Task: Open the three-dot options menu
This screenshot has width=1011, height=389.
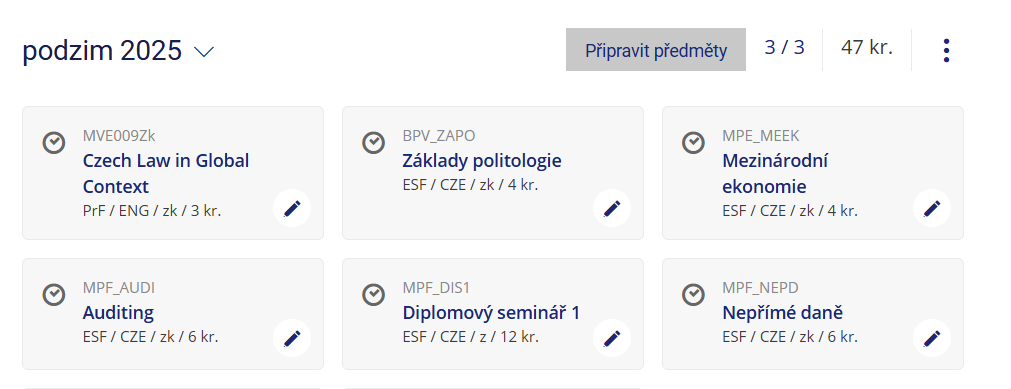Action: pos(946,50)
